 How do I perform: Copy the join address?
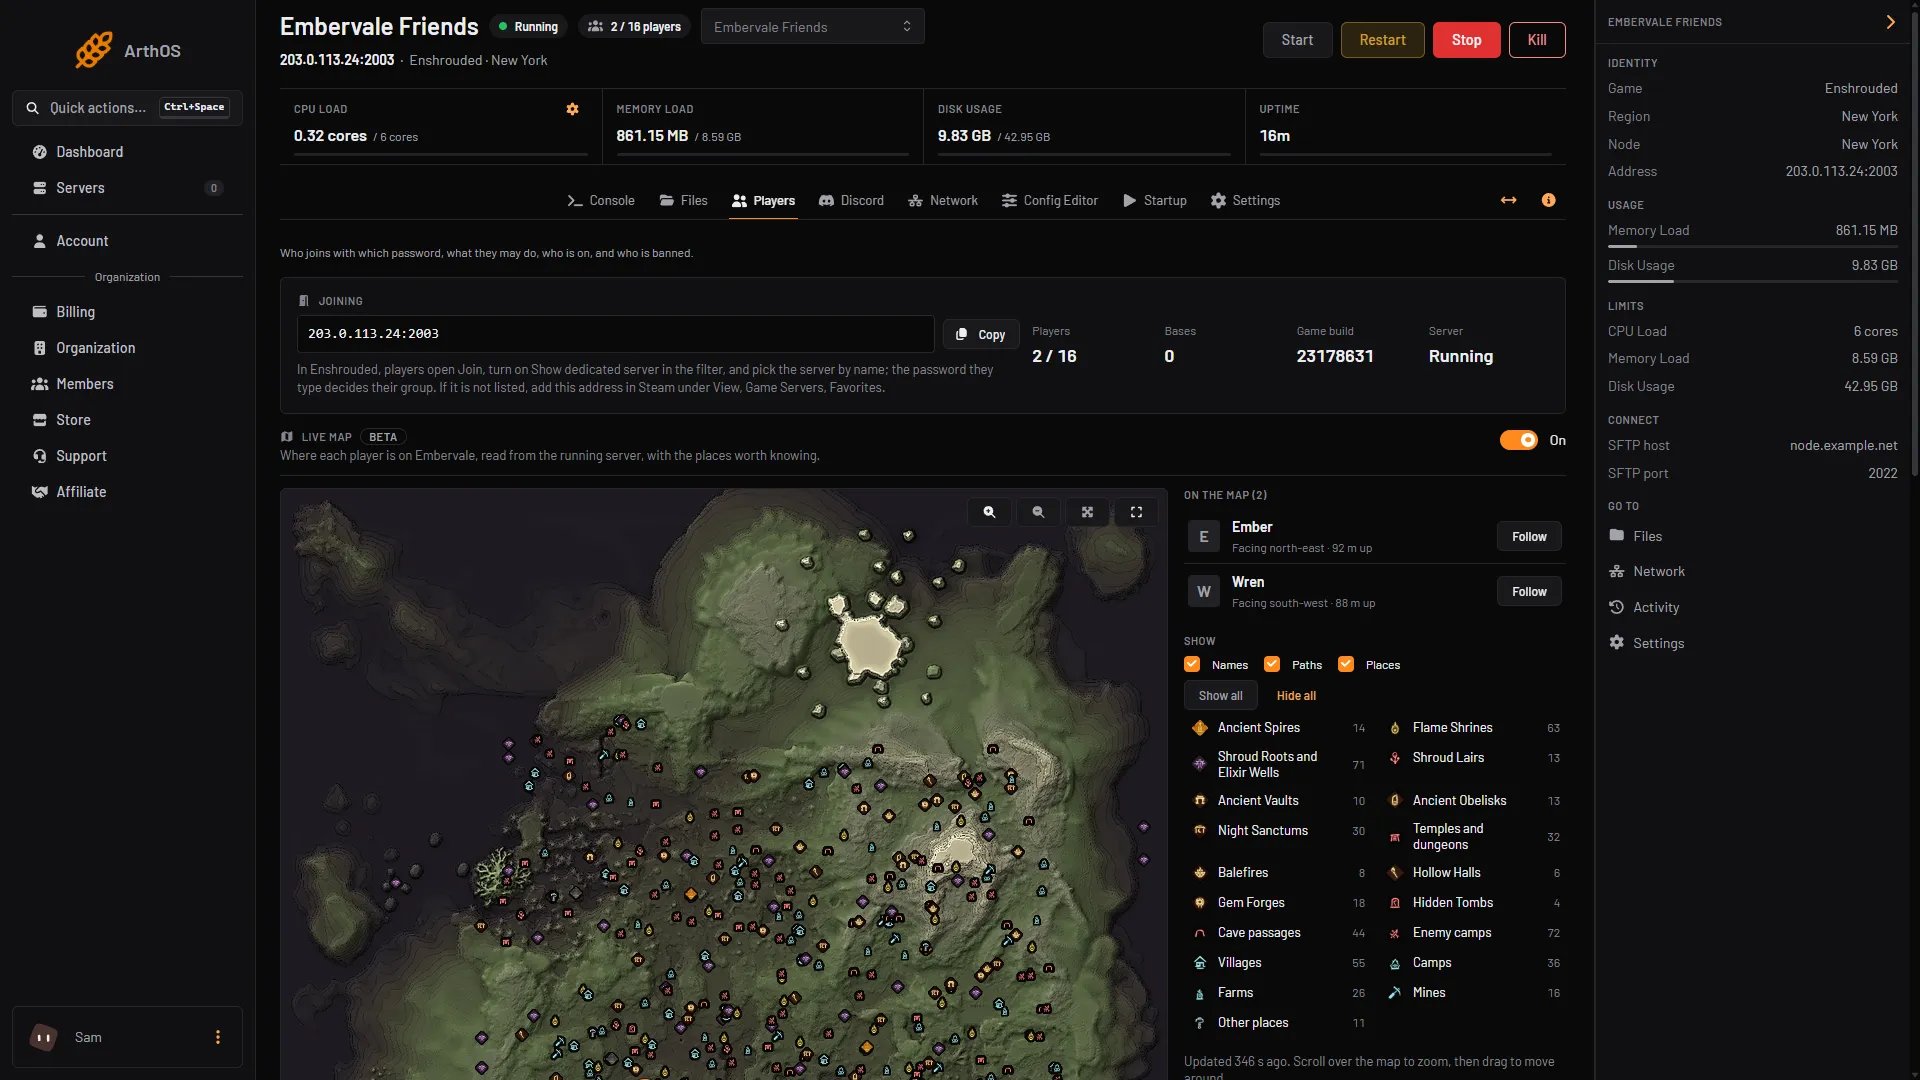click(x=980, y=334)
